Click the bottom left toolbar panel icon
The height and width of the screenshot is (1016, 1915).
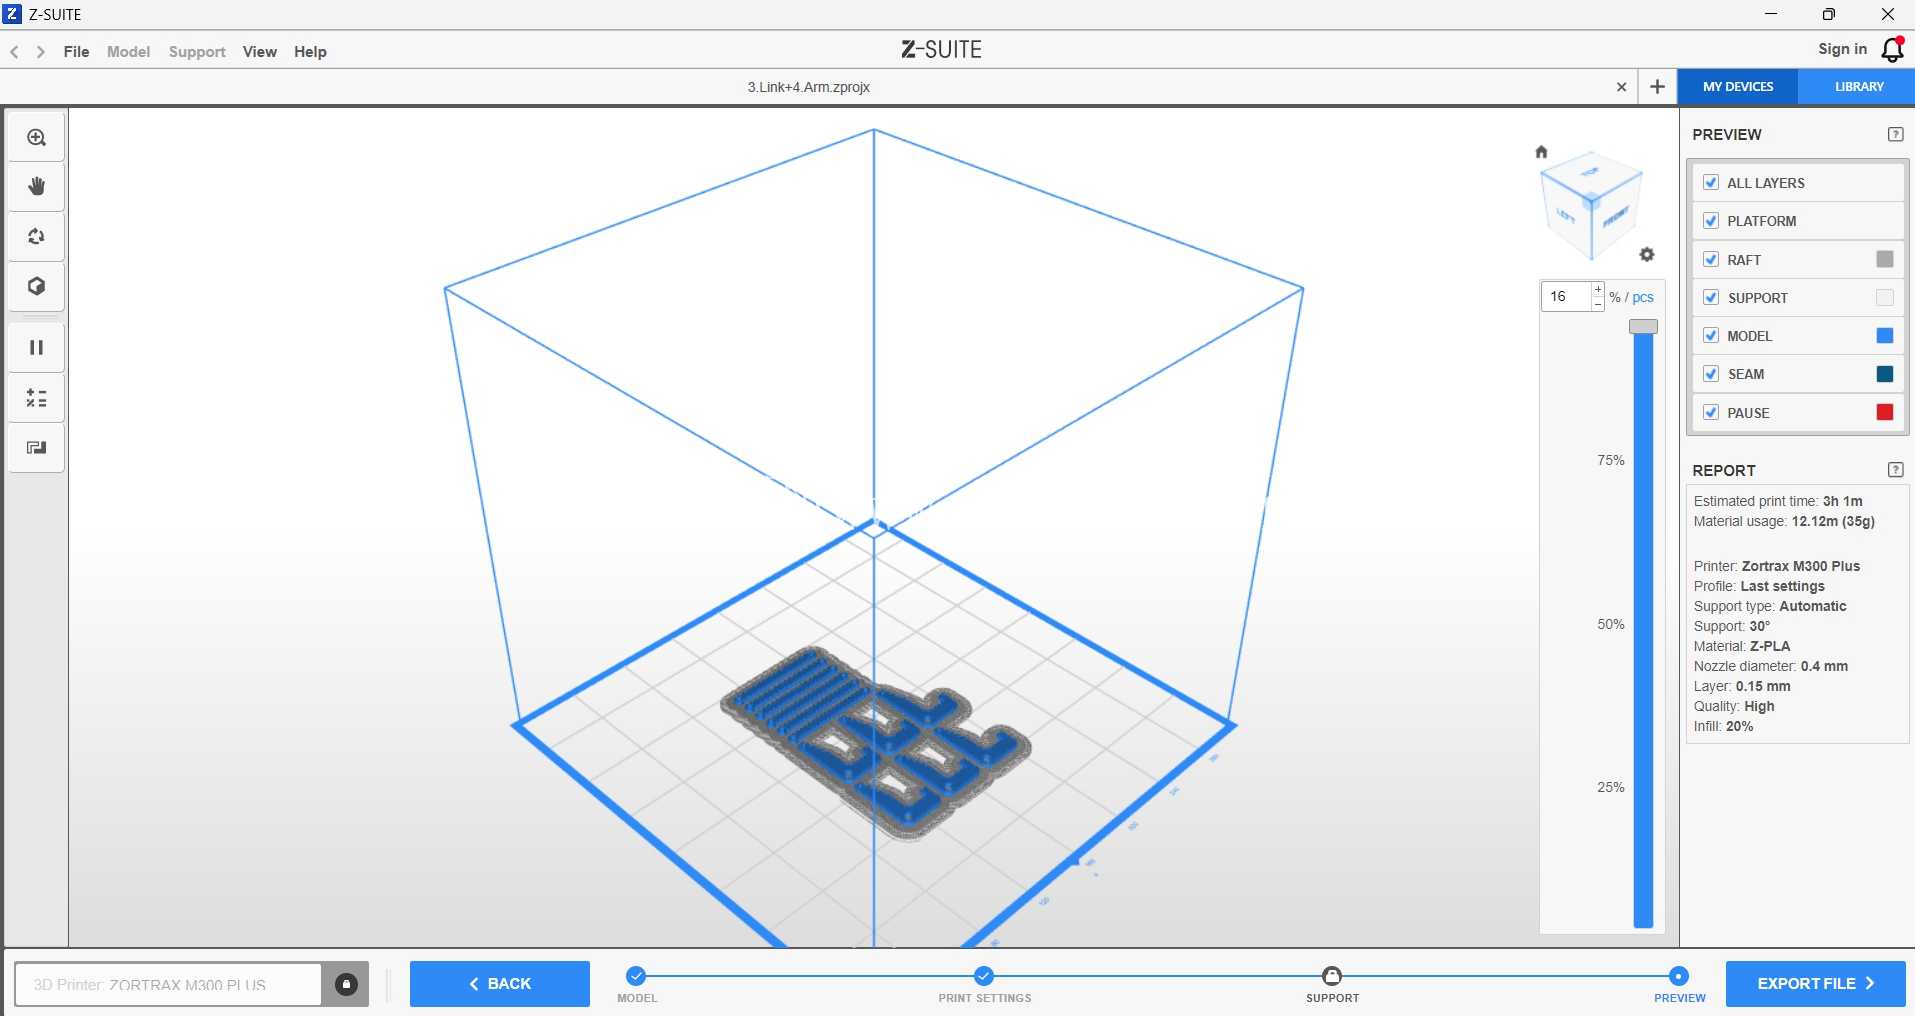click(x=37, y=448)
